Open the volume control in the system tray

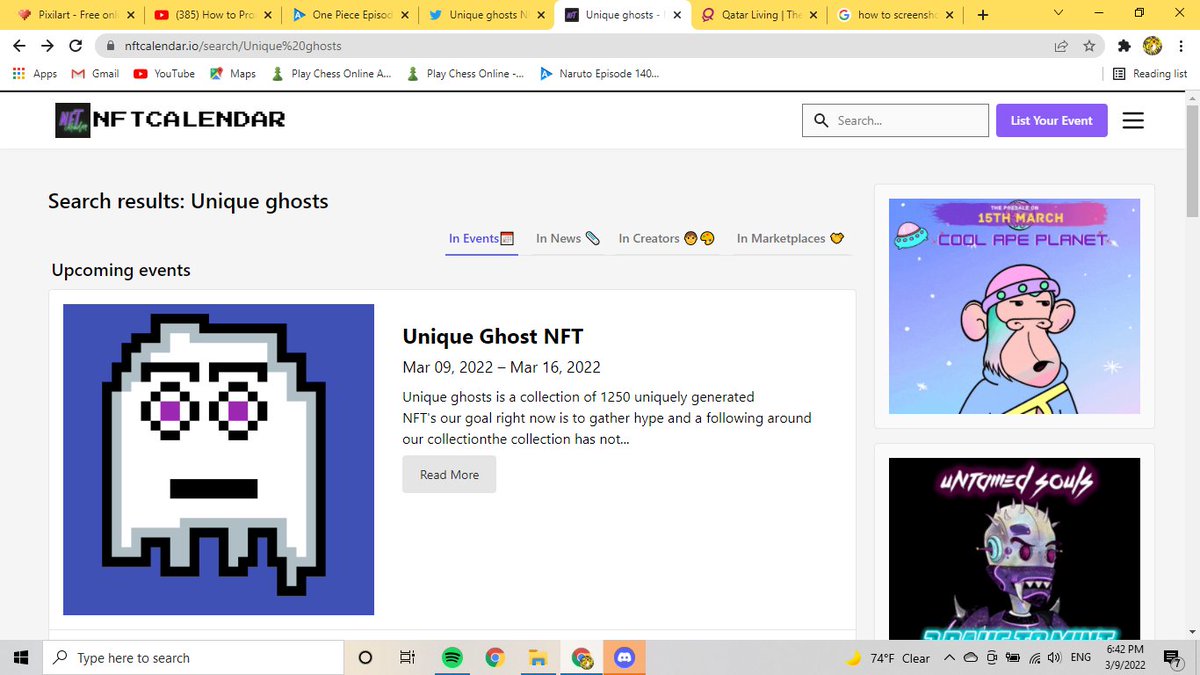[1053, 658]
